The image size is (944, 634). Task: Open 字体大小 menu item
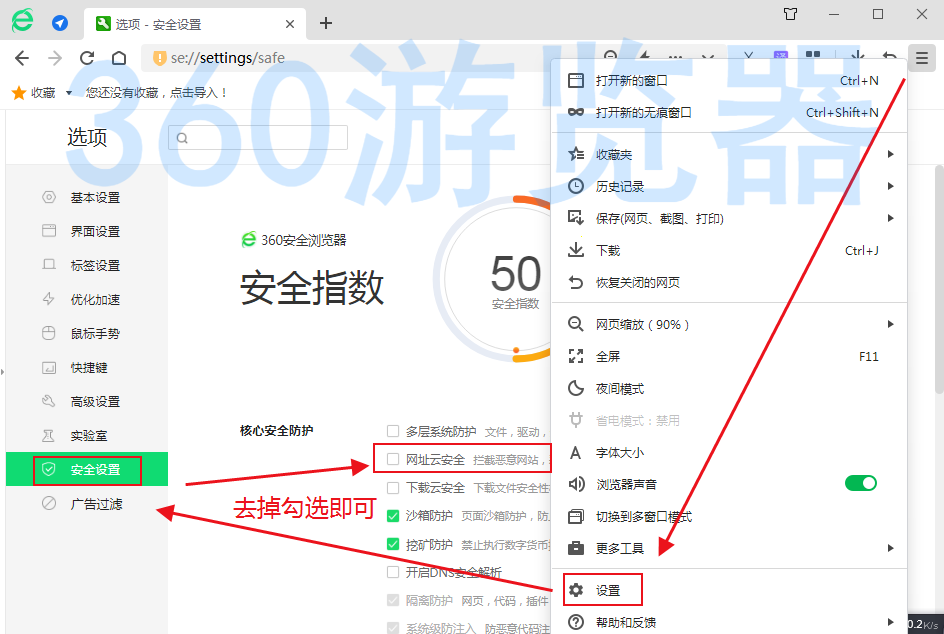(729, 453)
